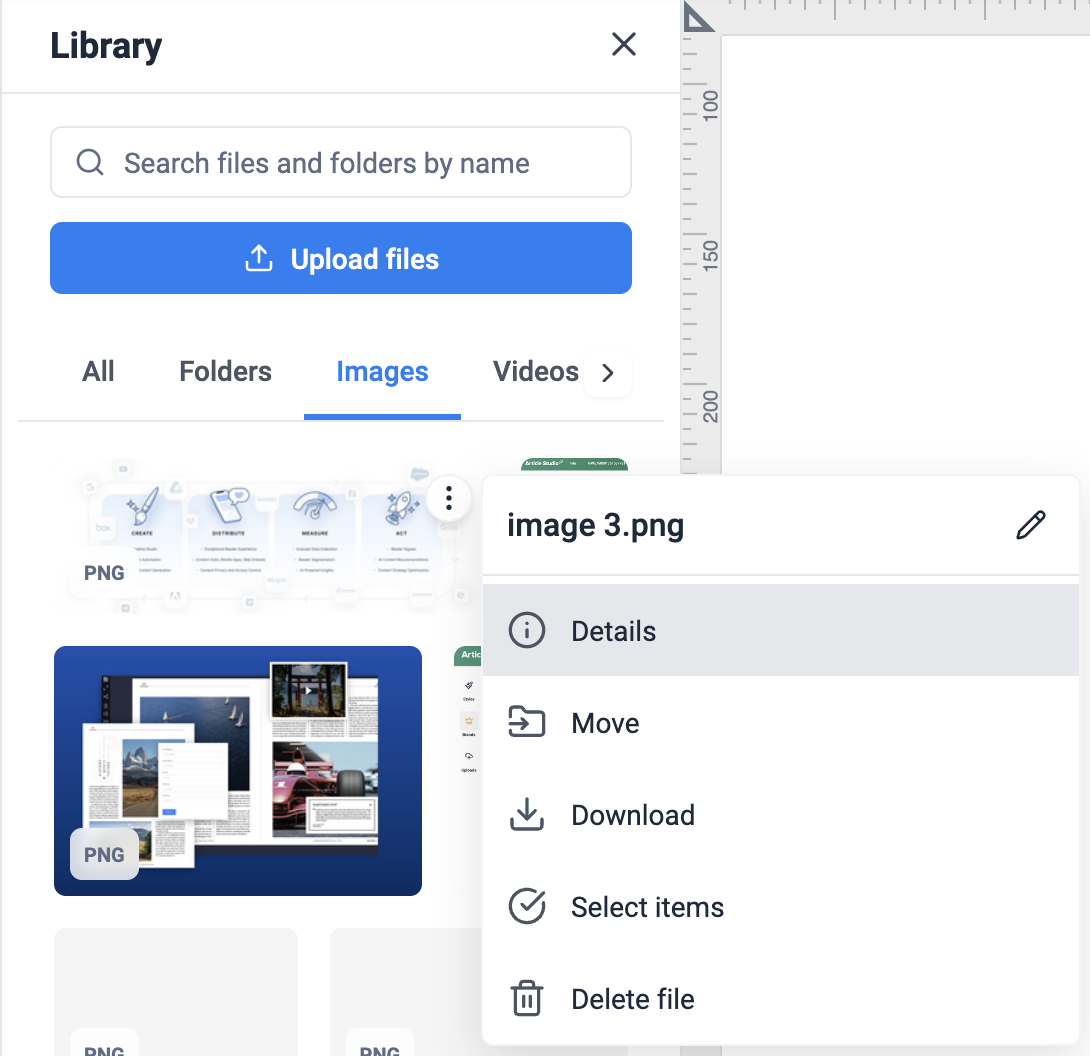Click the blank PNG thumbnail at bottom left
The height and width of the screenshot is (1056, 1090).
click(x=176, y=990)
